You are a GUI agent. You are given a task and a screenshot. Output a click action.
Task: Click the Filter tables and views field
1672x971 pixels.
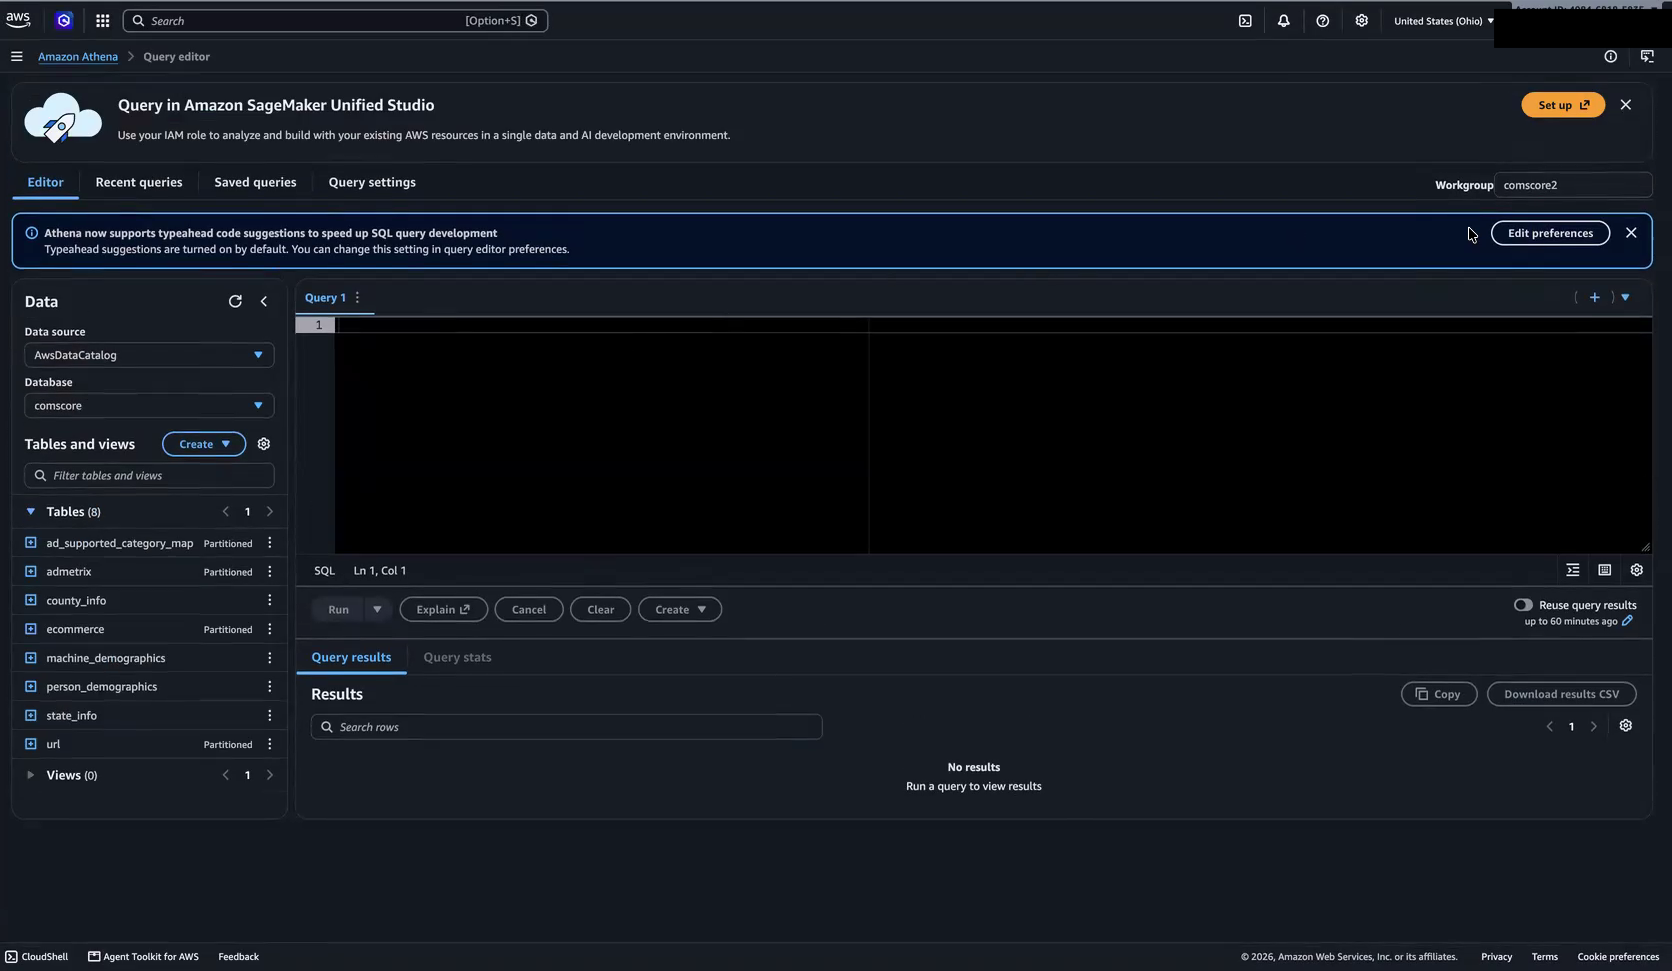coord(149,476)
